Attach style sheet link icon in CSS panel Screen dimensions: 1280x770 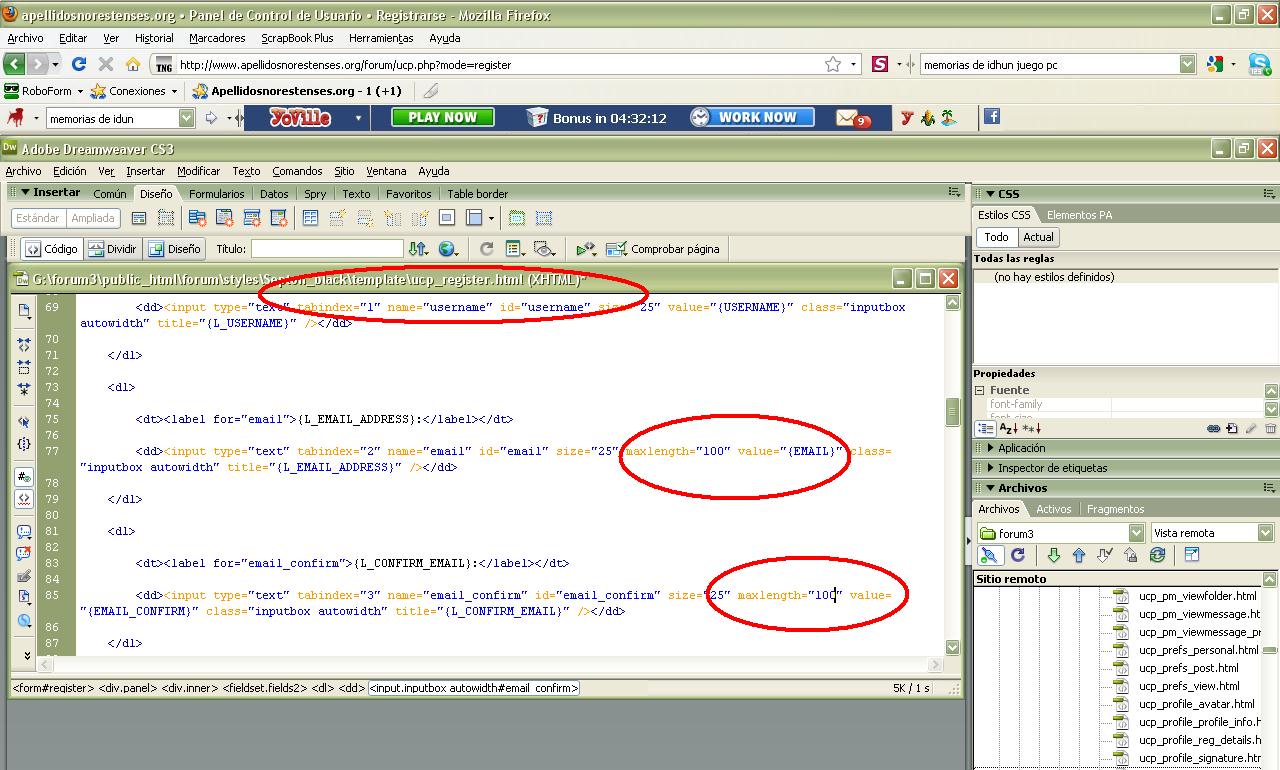click(1213, 428)
